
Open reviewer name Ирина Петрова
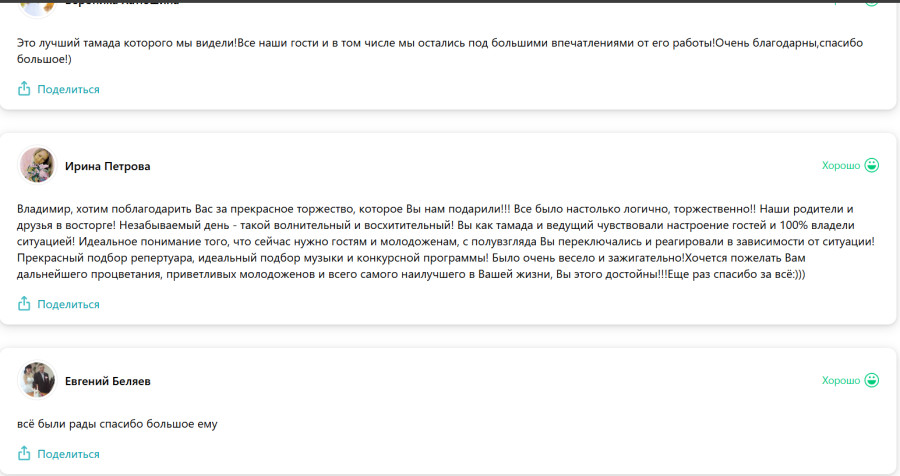pos(107,166)
